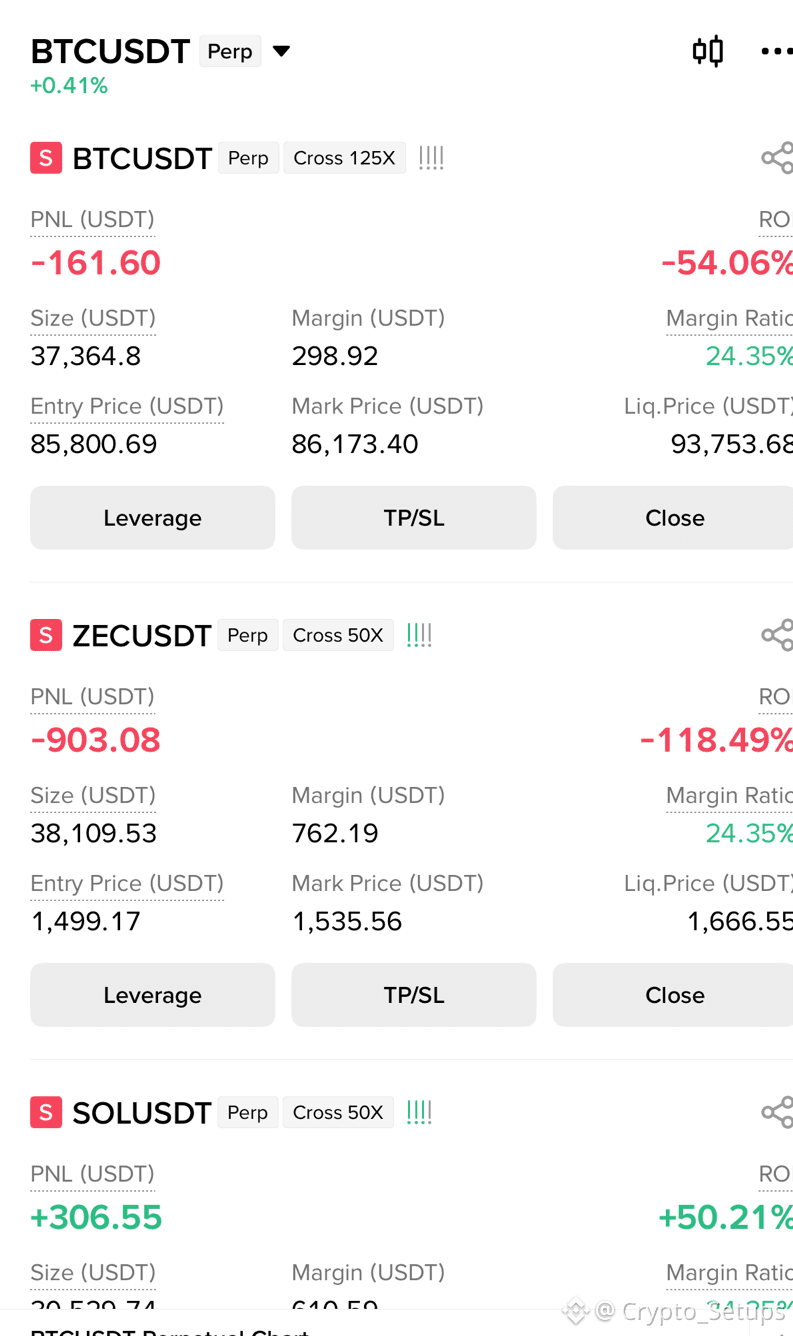Expand the BTCUSDT Perp symbol dropdown arrow
The width and height of the screenshot is (793, 1336).
click(x=282, y=51)
